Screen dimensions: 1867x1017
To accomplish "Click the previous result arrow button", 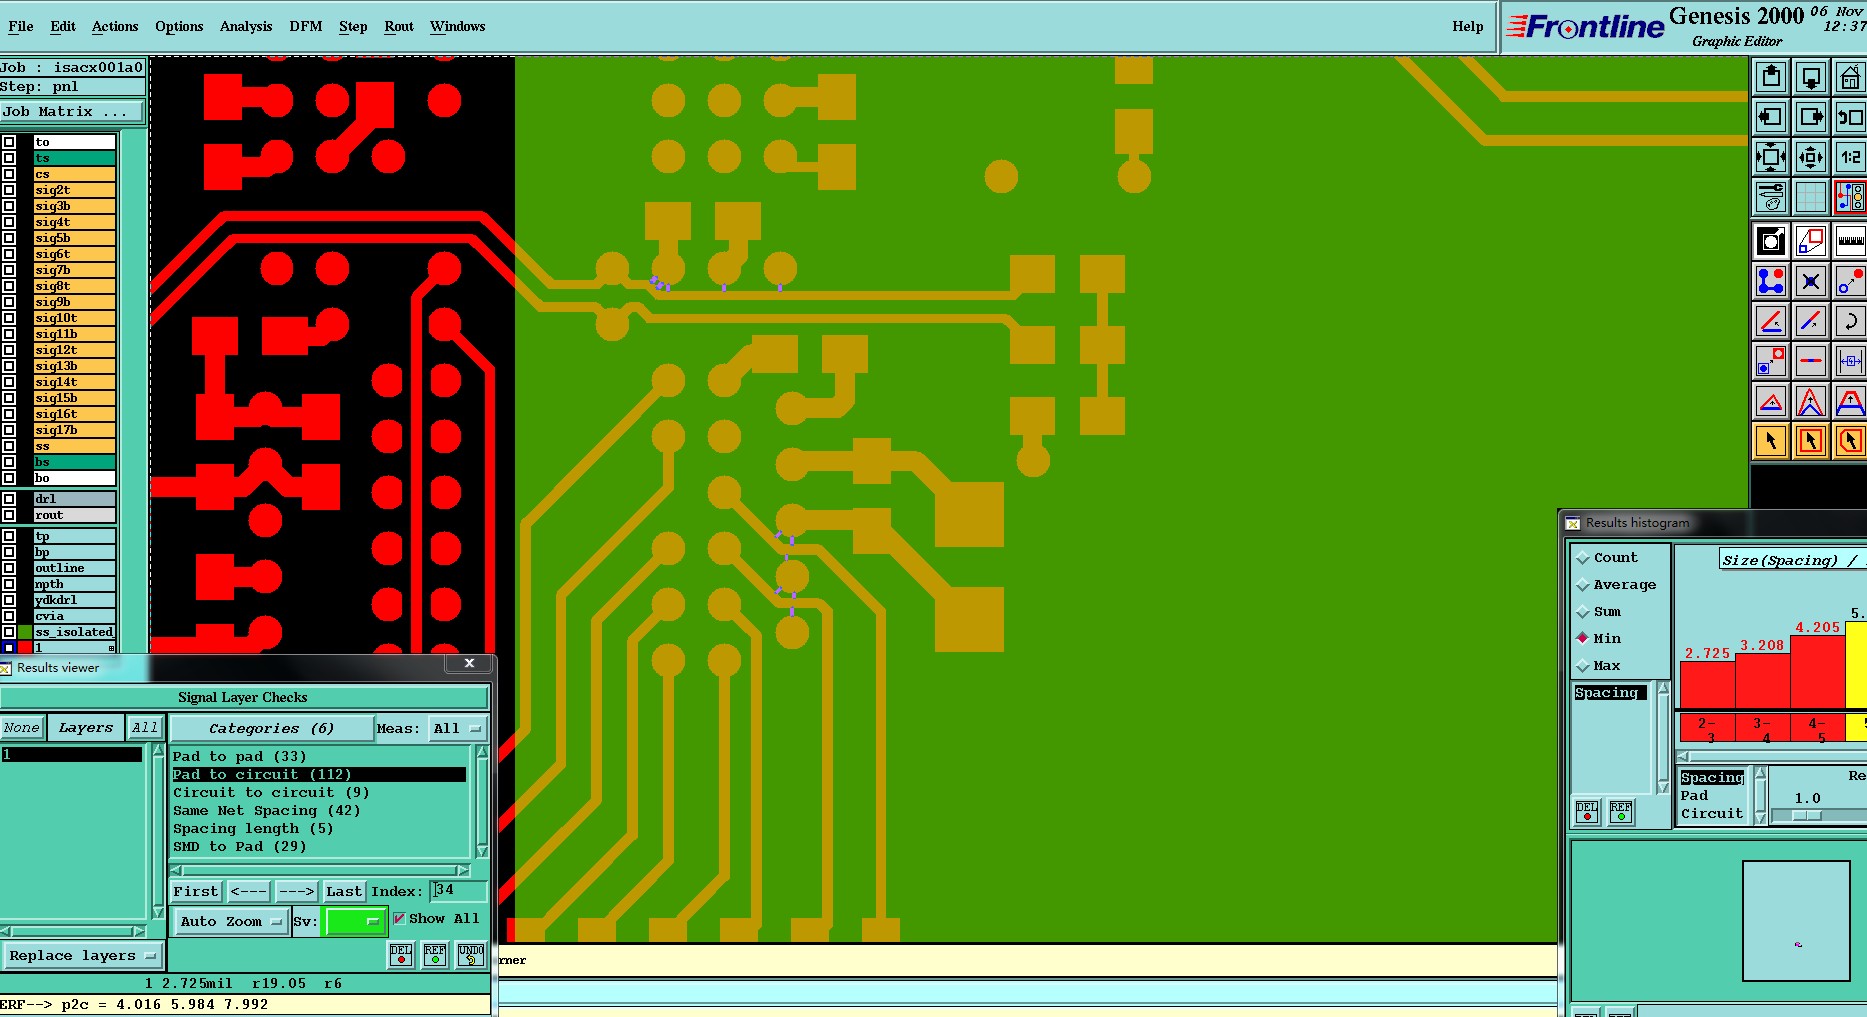I will [248, 891].
